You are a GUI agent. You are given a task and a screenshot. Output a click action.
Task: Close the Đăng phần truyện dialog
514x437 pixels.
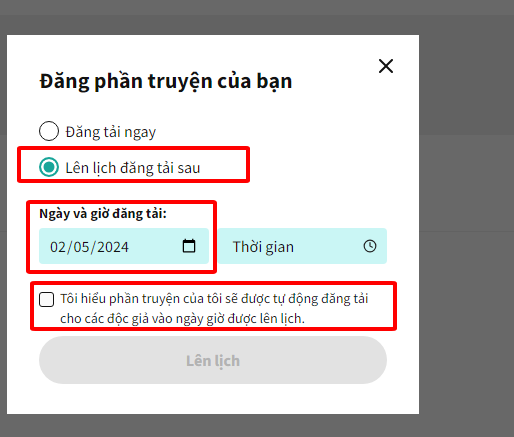pos(386,66)
